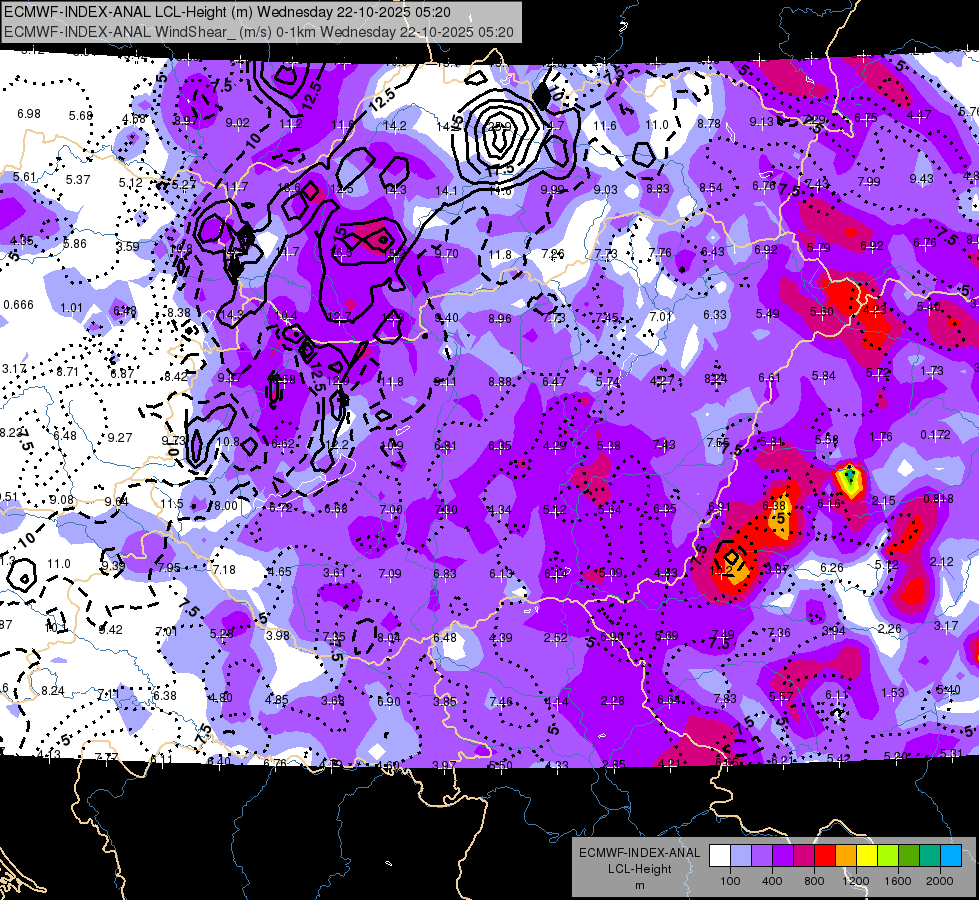Click the wind shear value 1.53
This screenshot has width=979, height=900.
(893, 692)
